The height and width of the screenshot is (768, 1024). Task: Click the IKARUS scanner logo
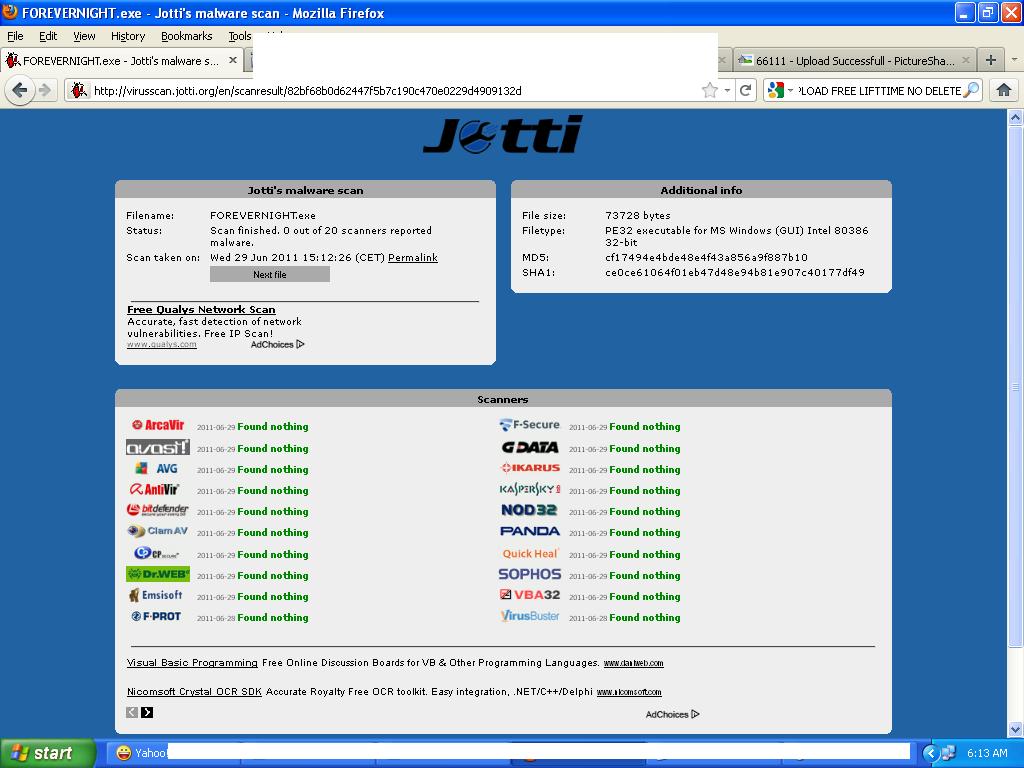pos(530,468)
